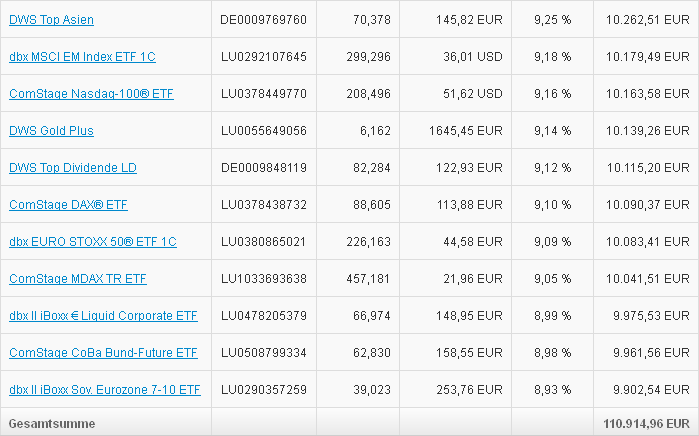Screen dimensions: 699x436
Task: Open the dbx EURO STOXX 50 ETF 1C link
Action: (x=93, y=242)
